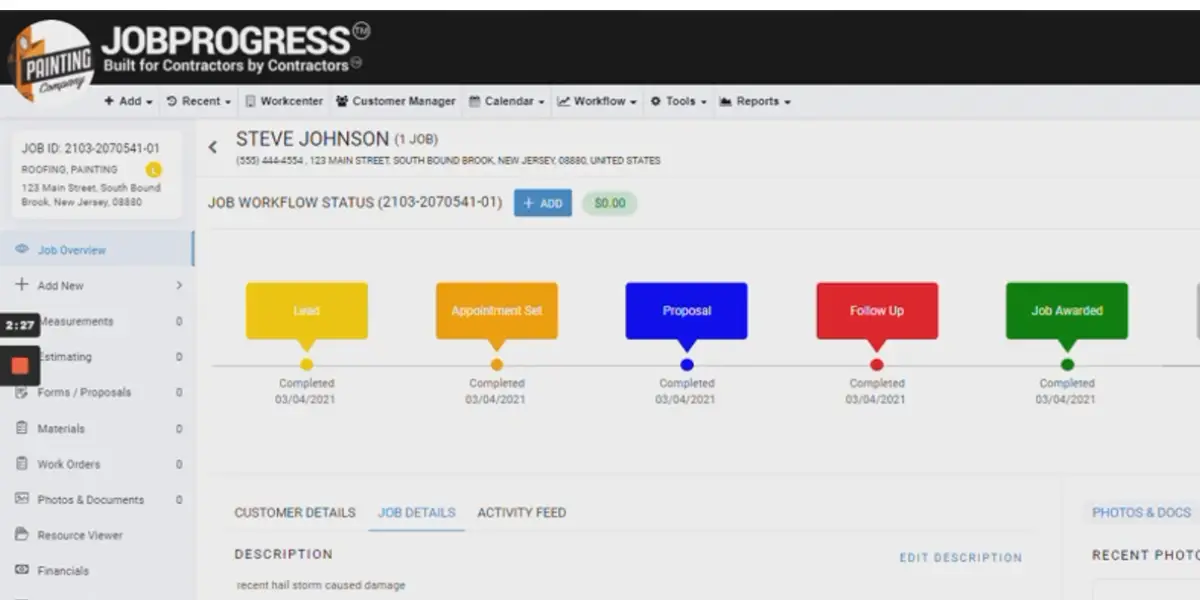
Task: Click the 2:27 recording timer
Action: coord(20,326)
